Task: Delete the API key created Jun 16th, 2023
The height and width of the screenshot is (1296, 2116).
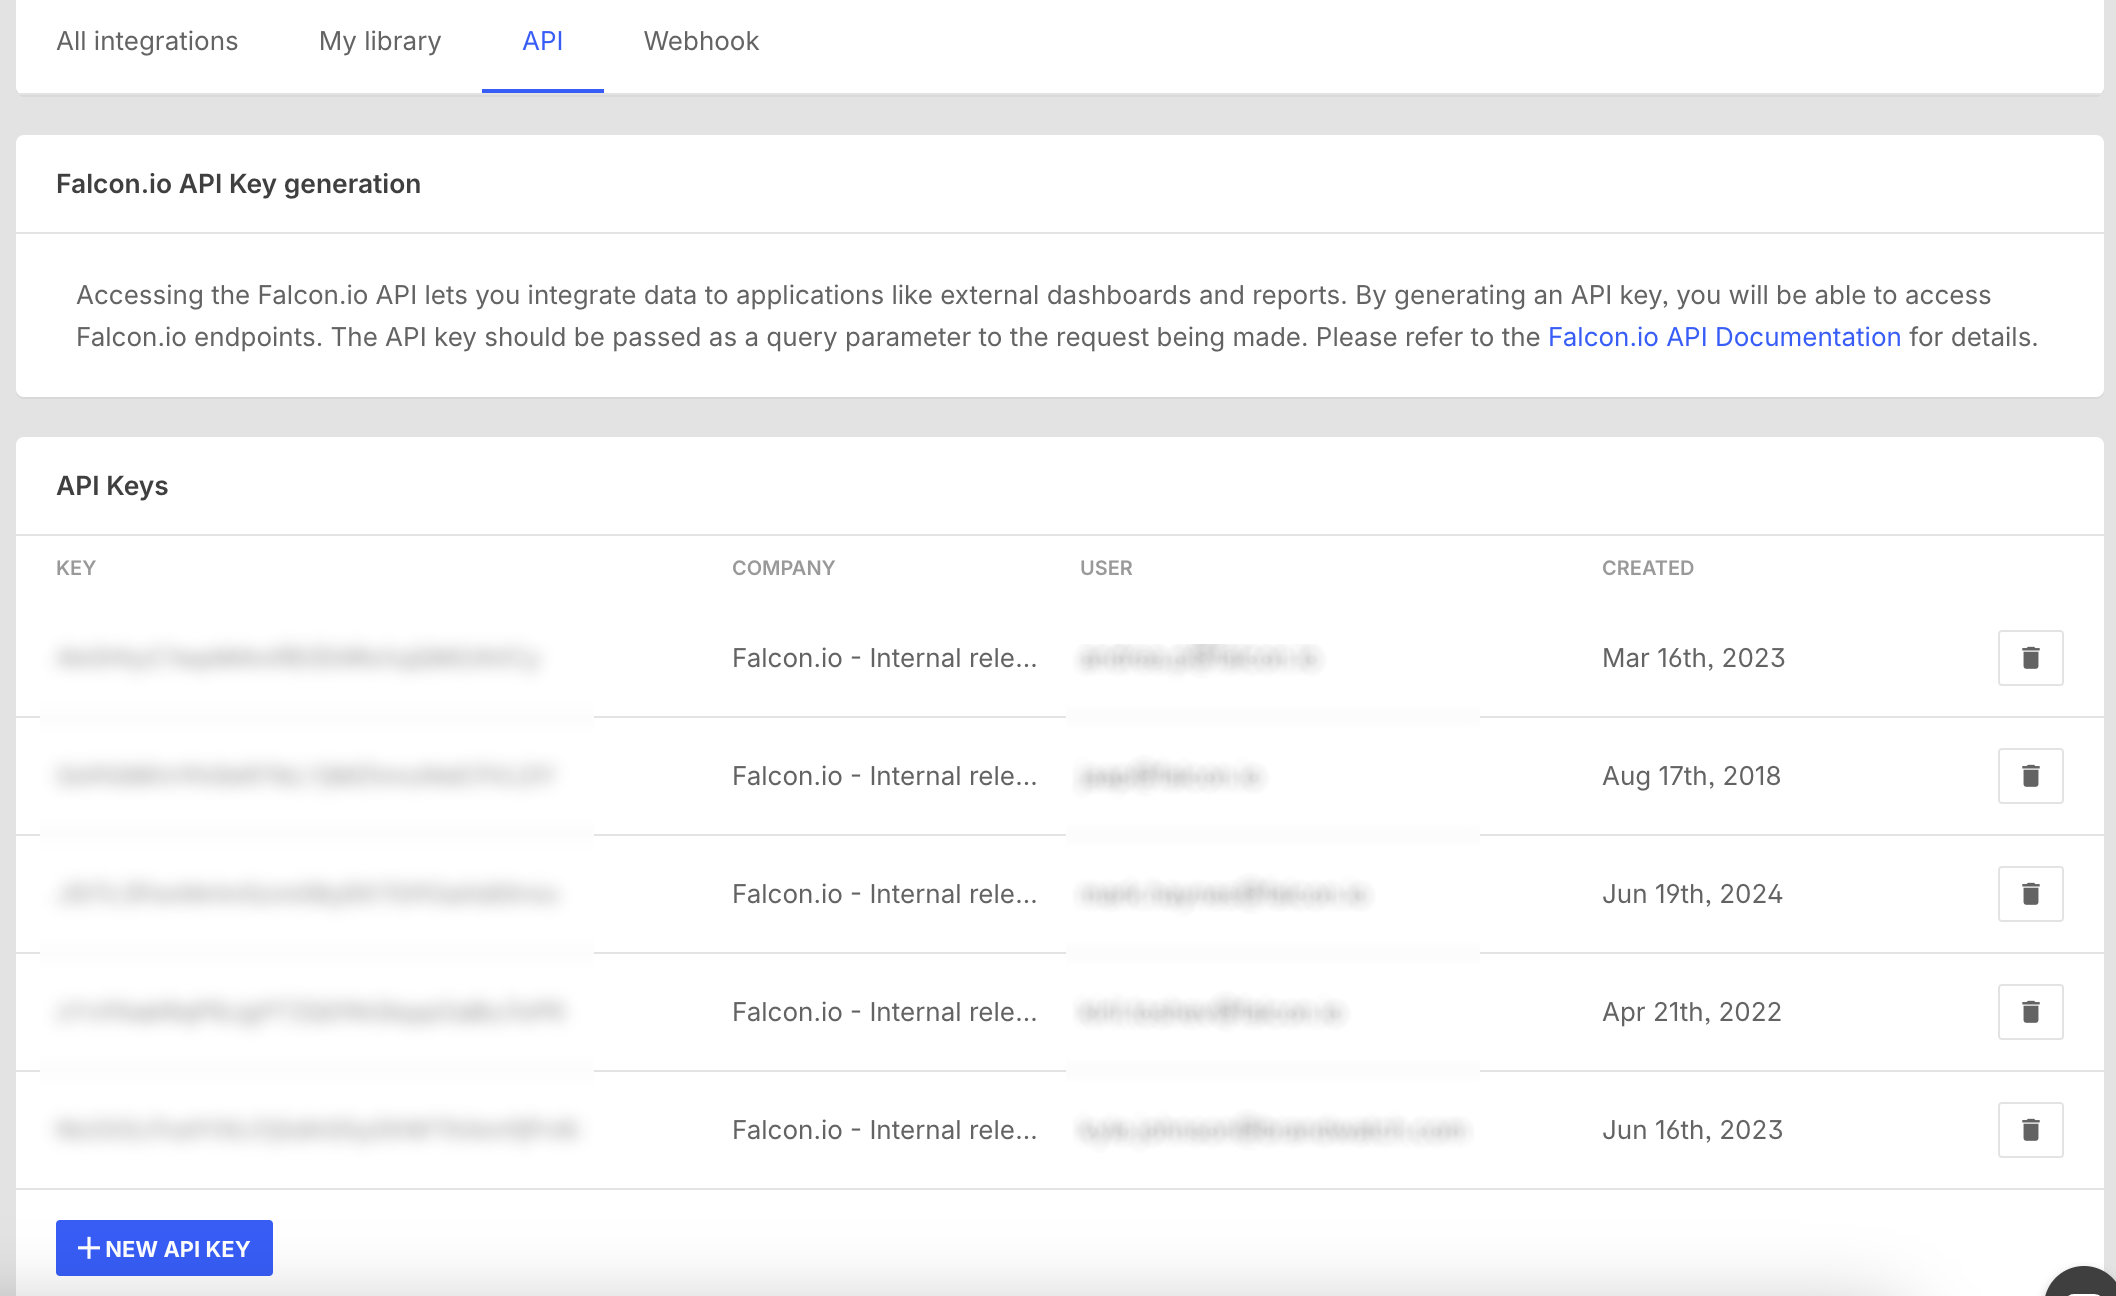Action: point(2030,1130)
